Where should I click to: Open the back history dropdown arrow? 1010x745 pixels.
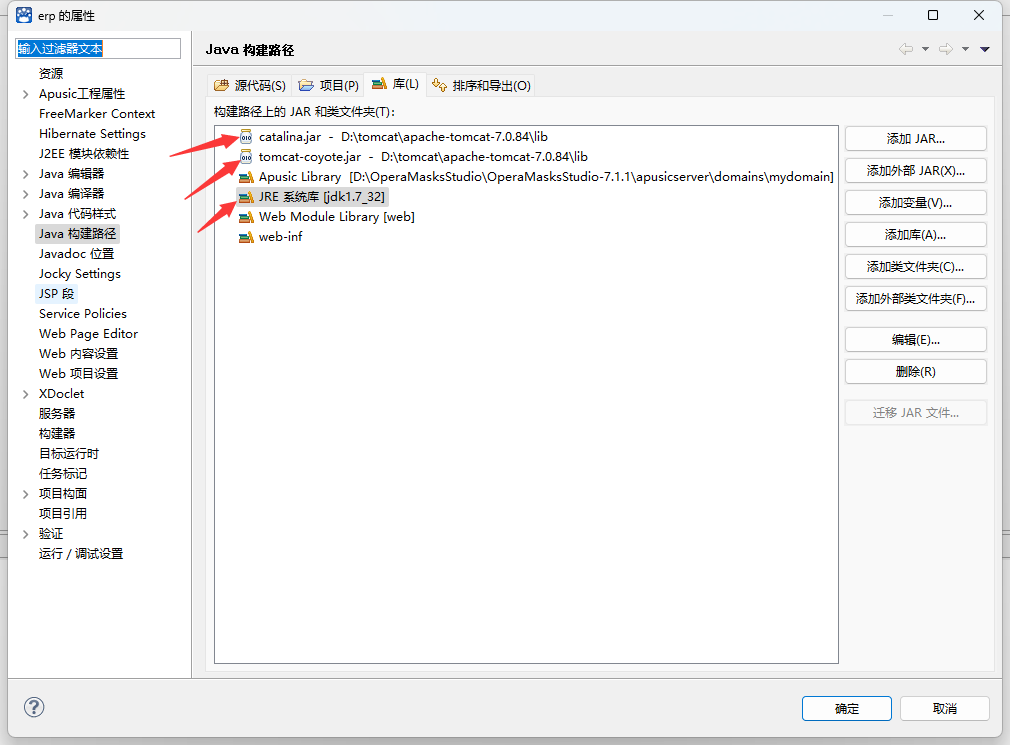tap(926, 49)
